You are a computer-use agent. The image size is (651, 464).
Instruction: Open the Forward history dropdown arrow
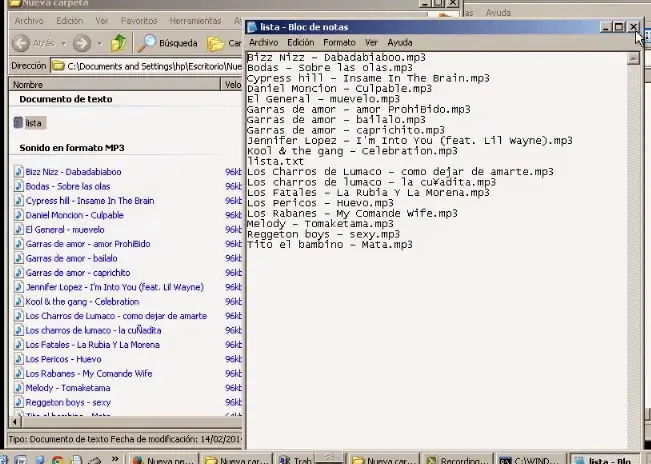coord(100,43)
